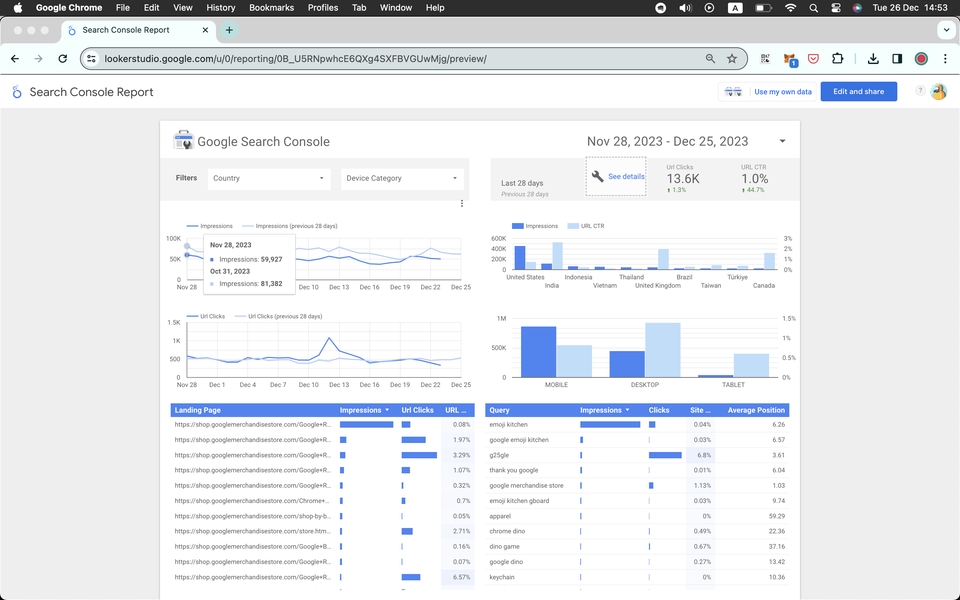Open the Pocket extension icon
Image resolution: width=960 pixels, height=600 pixels.
coord(813,59)
